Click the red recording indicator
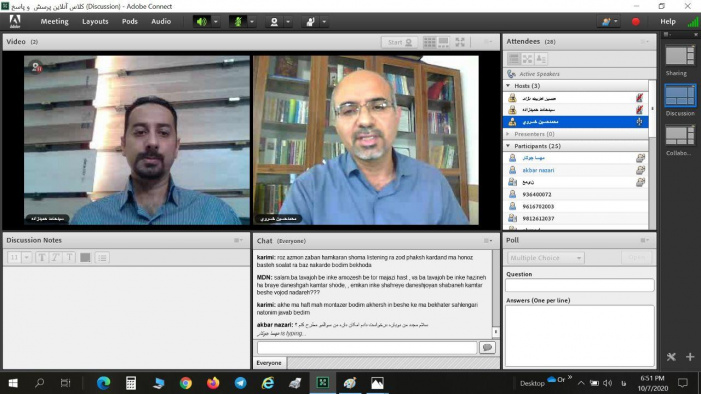The image size is (701, 394). coord(635,21)
